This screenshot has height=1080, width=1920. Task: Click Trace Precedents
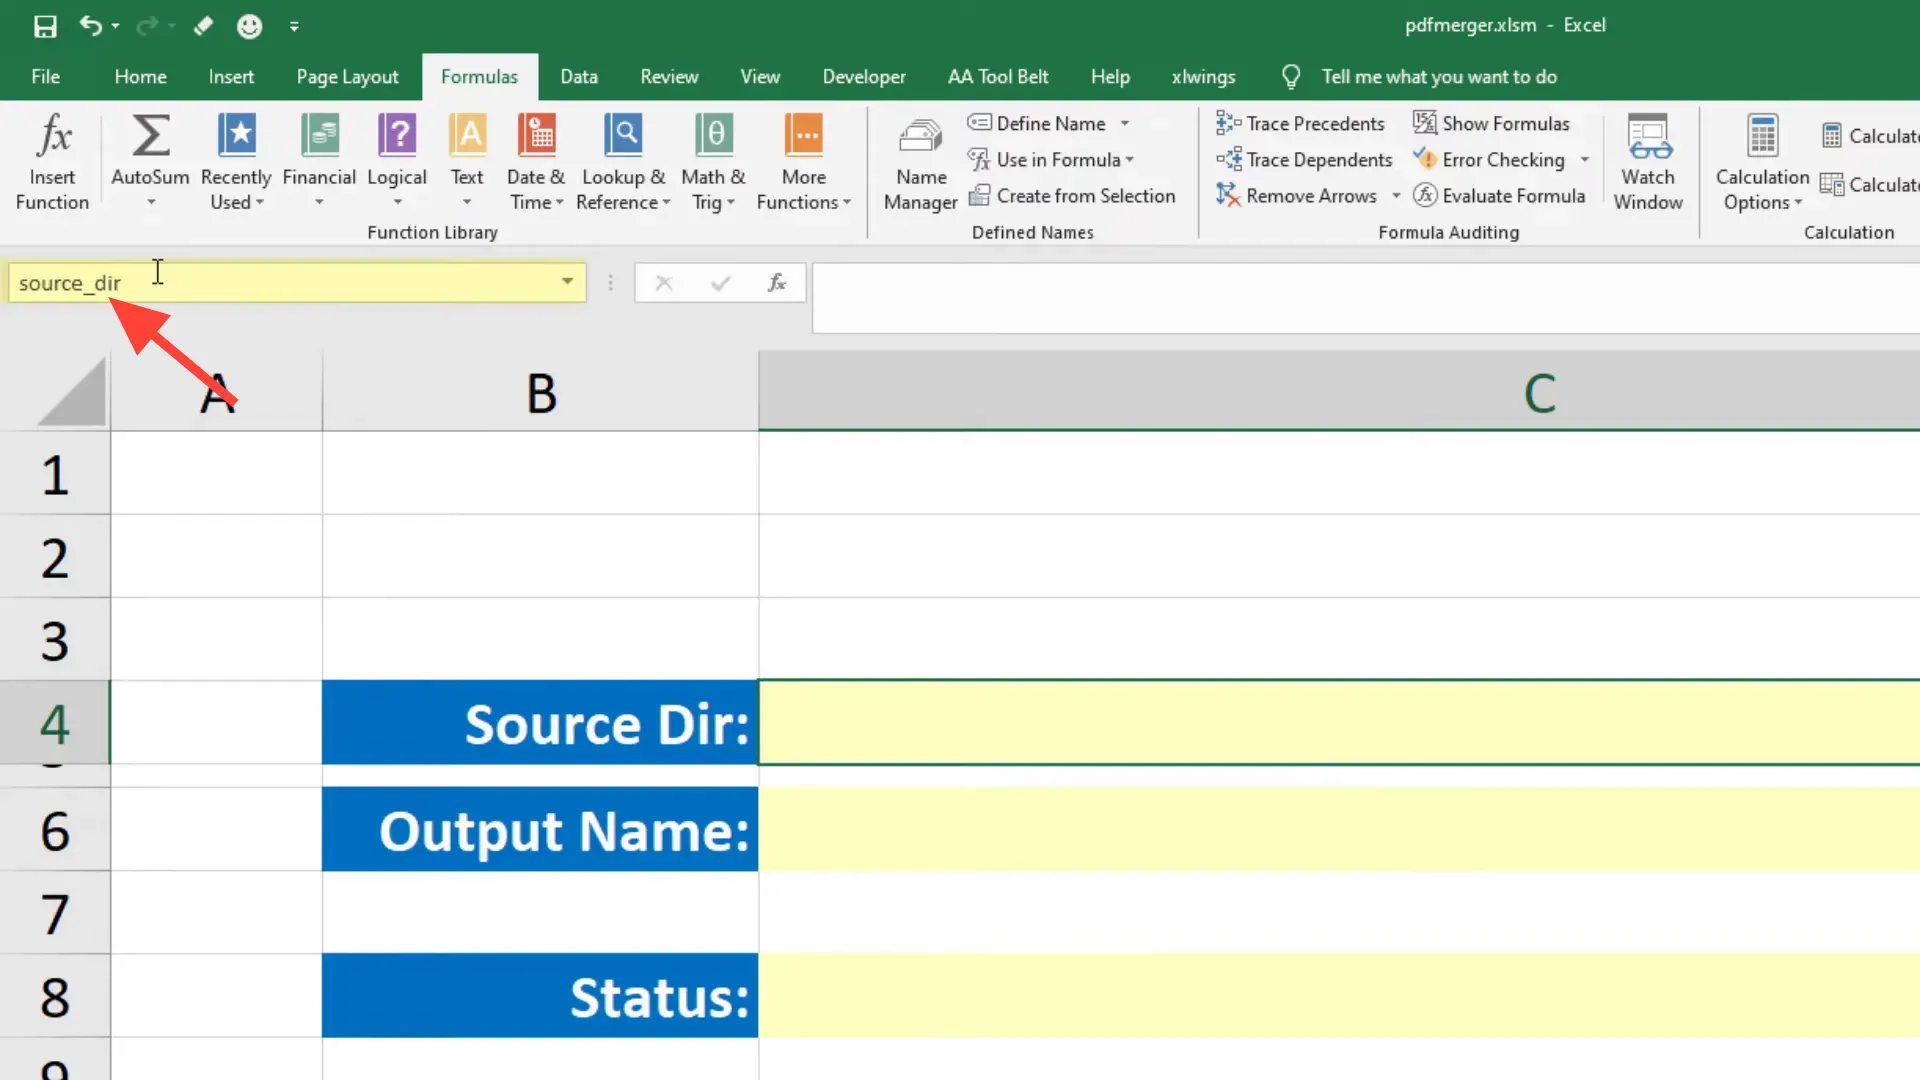1301,123
